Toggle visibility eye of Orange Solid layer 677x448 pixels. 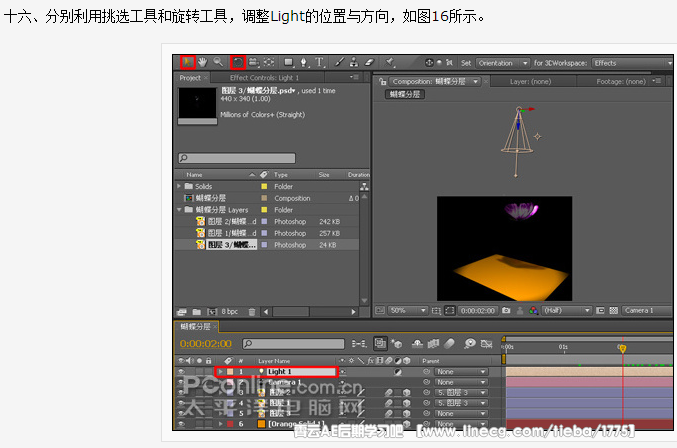tap(182, 424)
